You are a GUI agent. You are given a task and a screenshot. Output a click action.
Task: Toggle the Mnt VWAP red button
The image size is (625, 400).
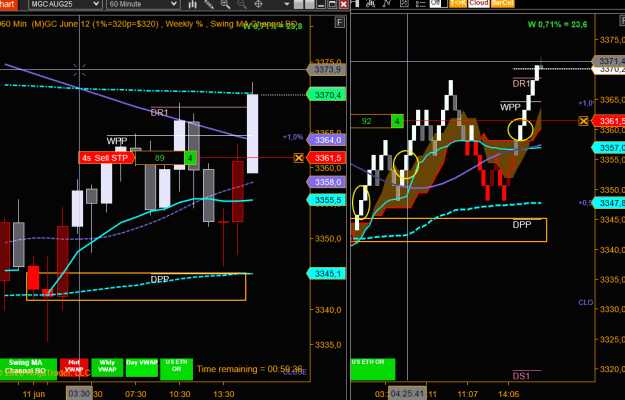click(74, 367)
